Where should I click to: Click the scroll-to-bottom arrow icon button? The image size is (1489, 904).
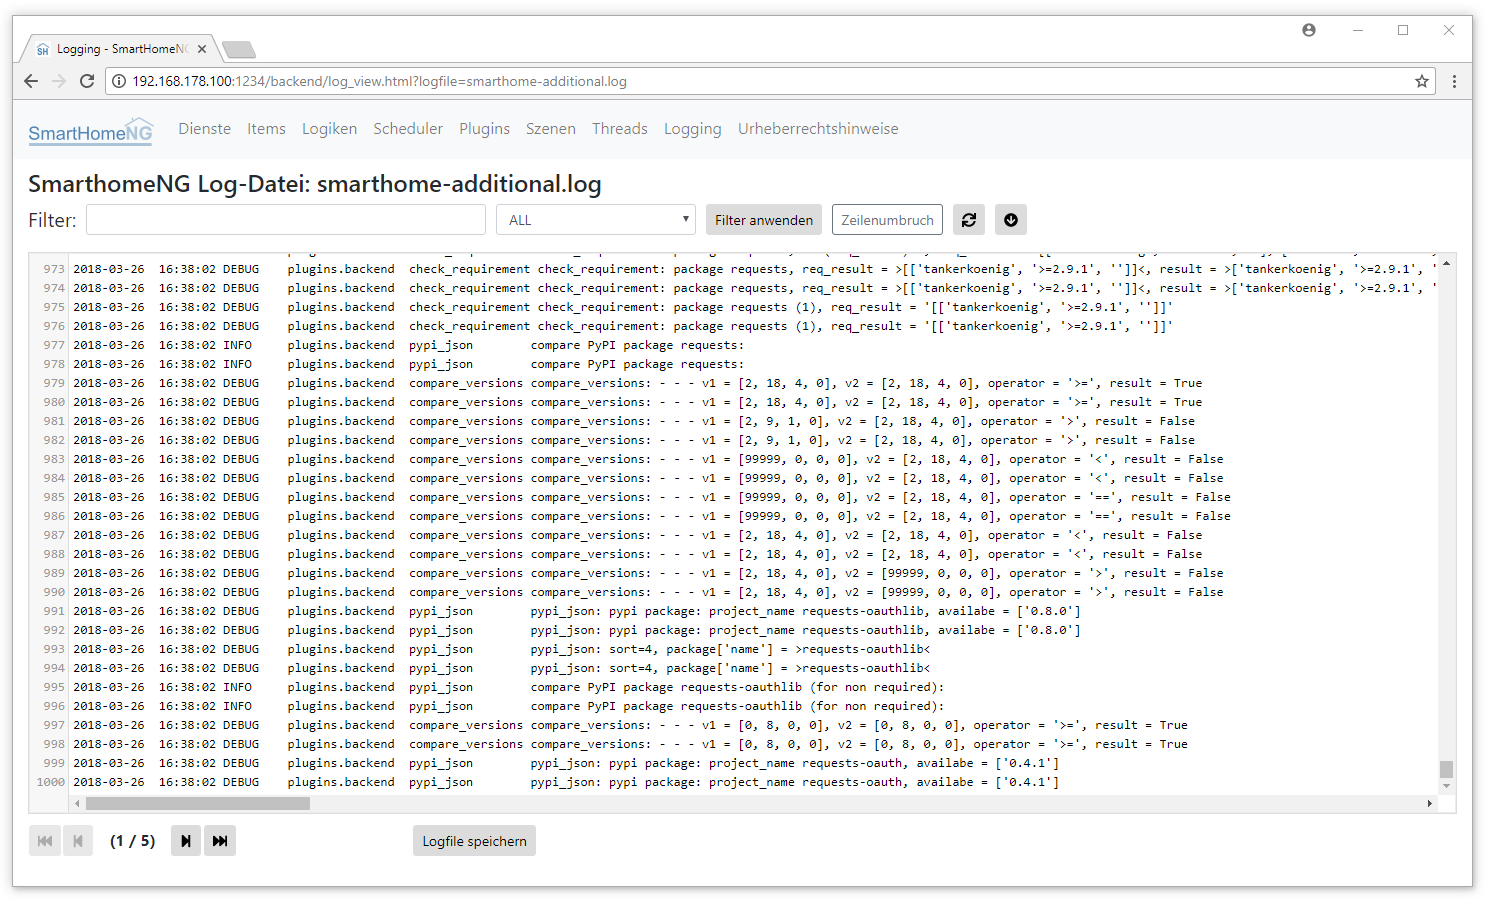point(1010,220)
